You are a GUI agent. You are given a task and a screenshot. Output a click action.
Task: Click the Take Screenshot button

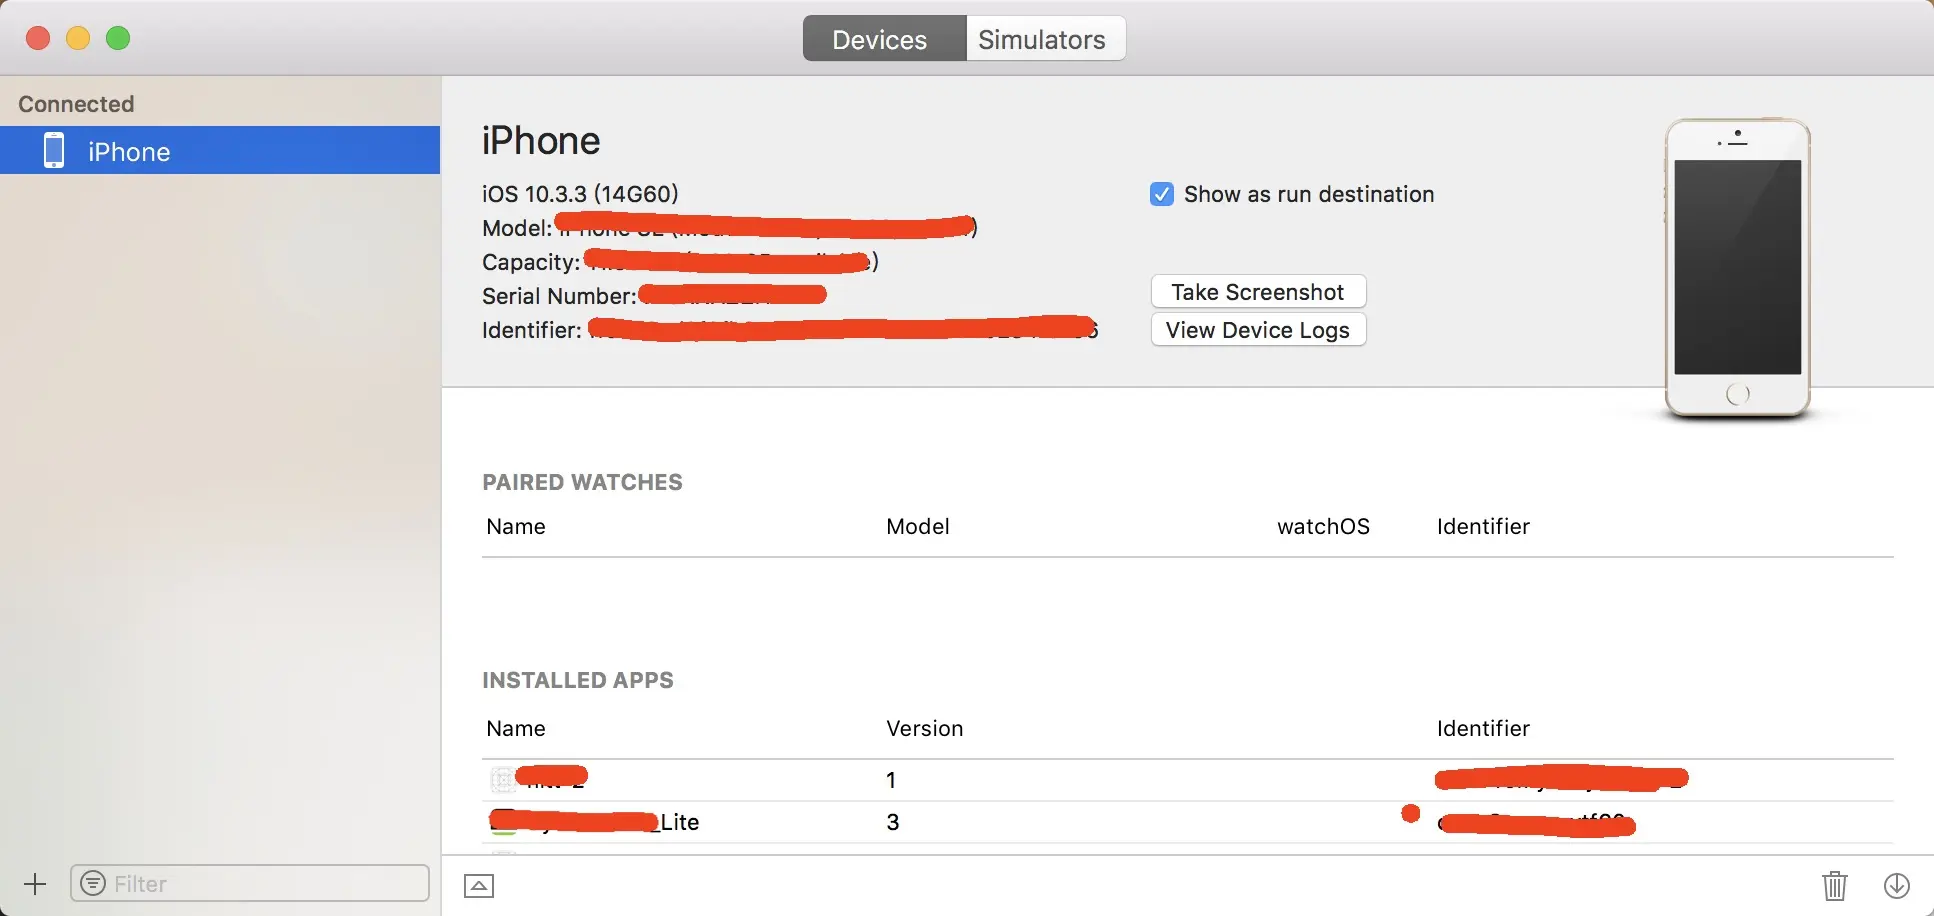pos(1258,292)
